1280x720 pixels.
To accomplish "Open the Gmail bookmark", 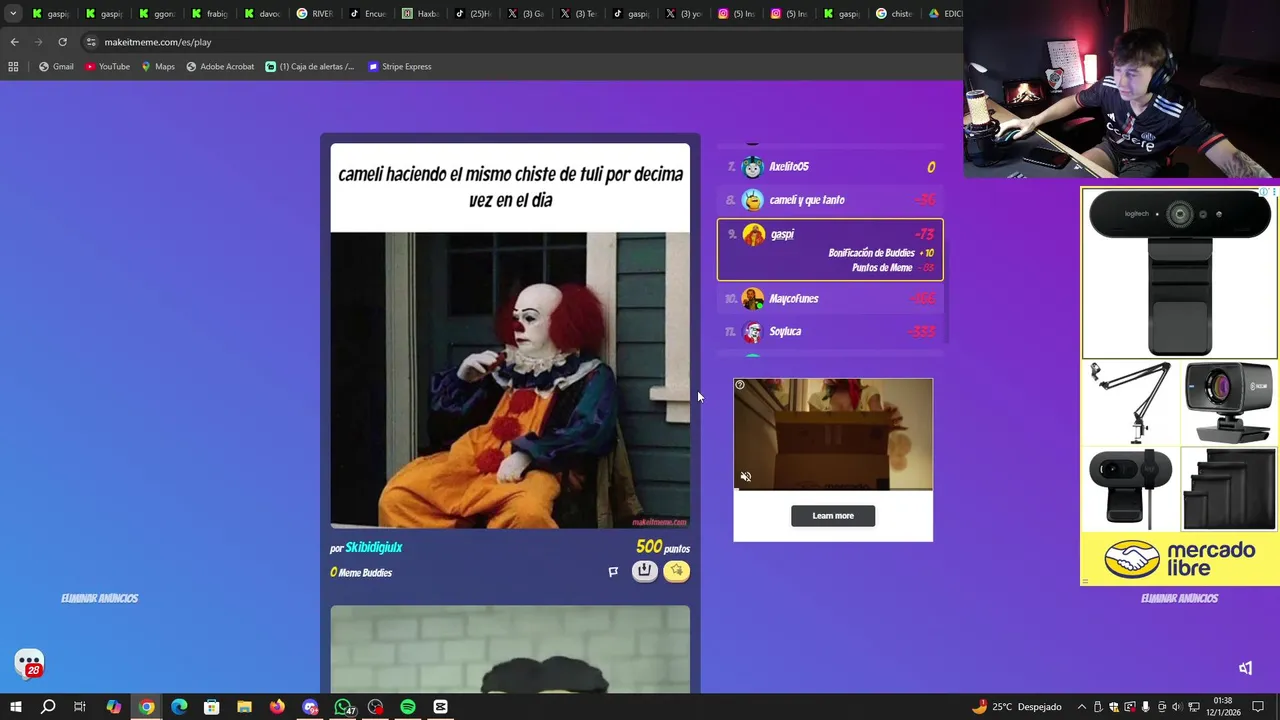I will click(56, 67).
